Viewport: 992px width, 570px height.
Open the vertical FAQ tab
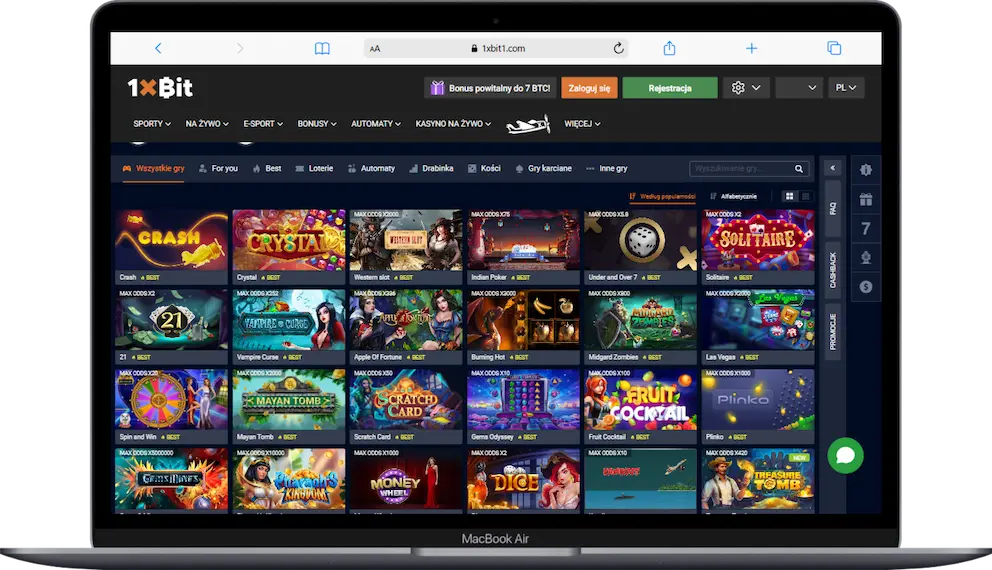[833, 208]
